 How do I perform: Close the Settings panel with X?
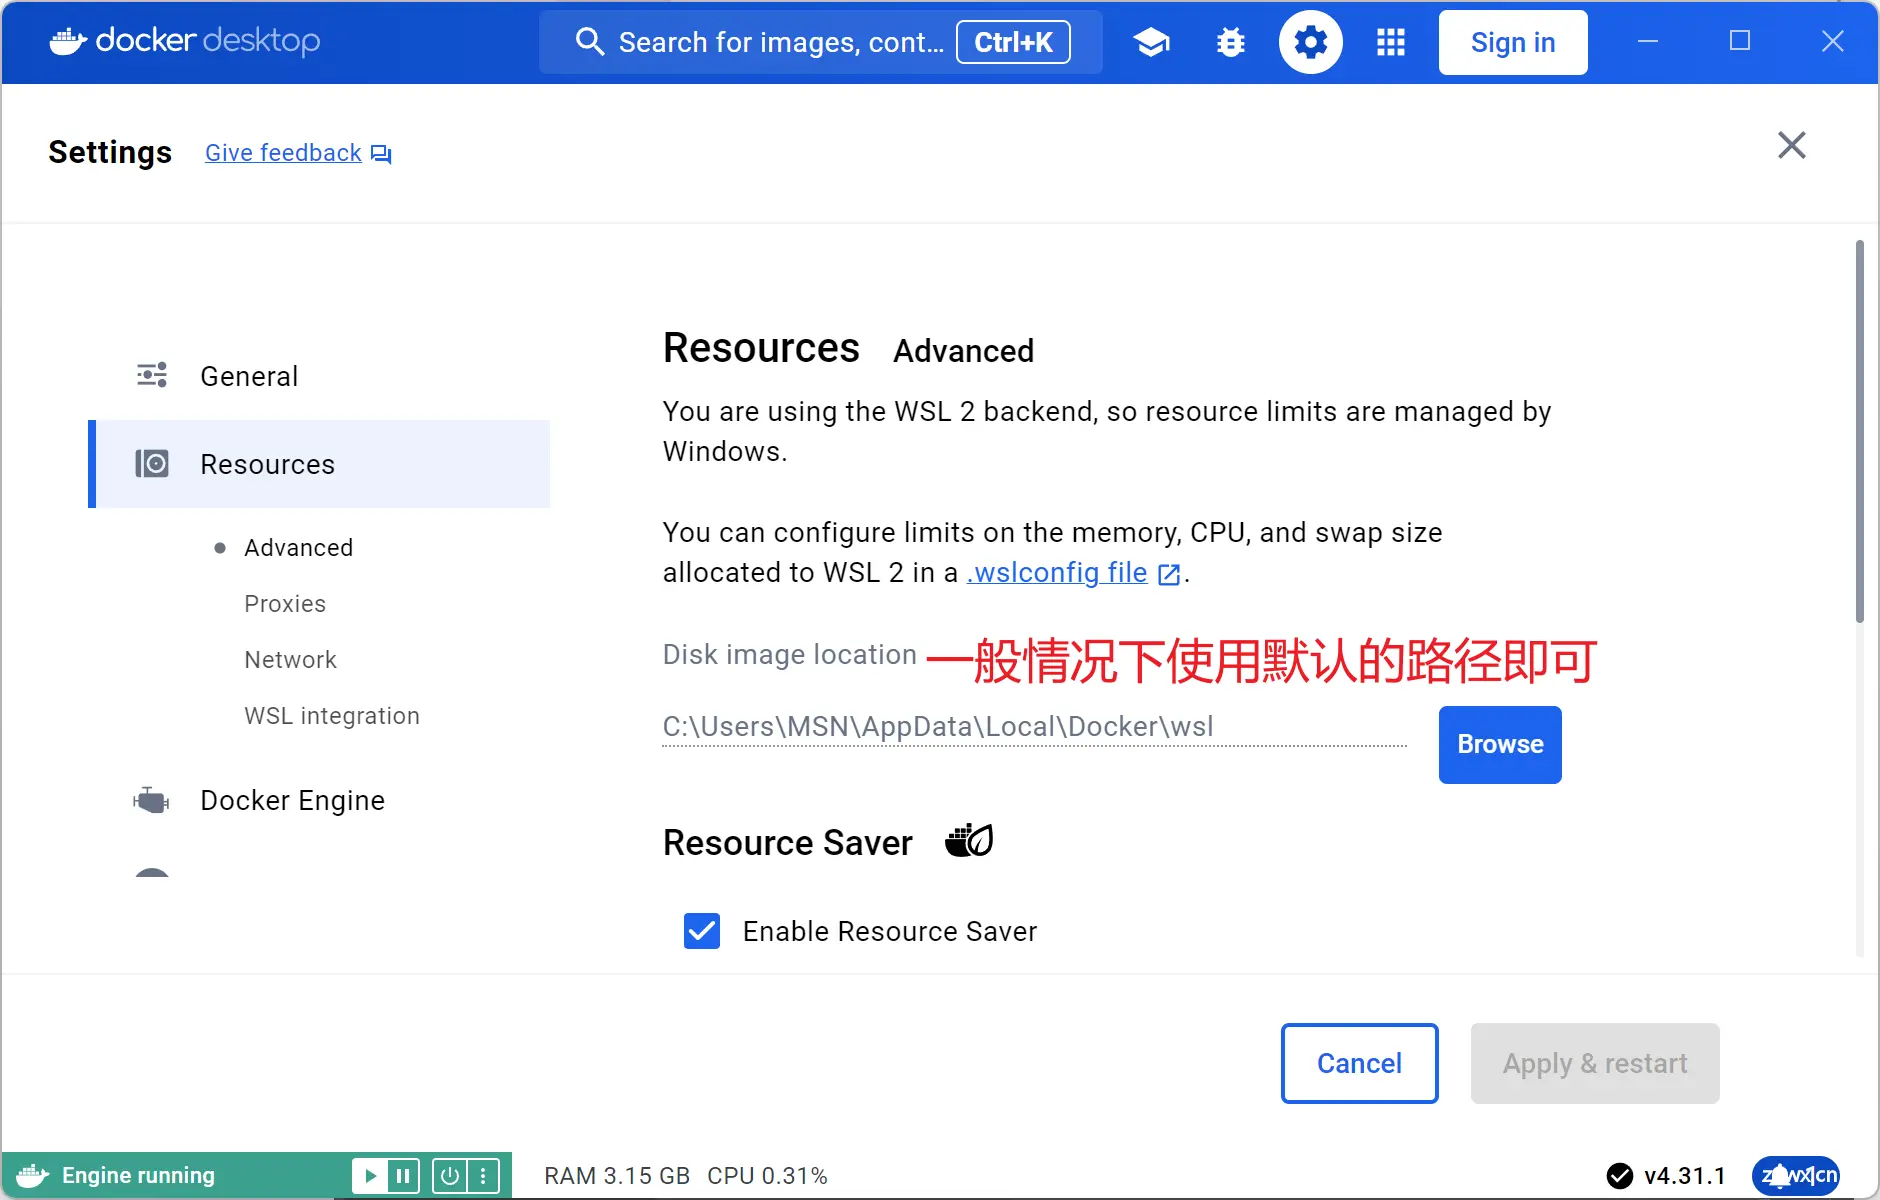[1791, 145]
